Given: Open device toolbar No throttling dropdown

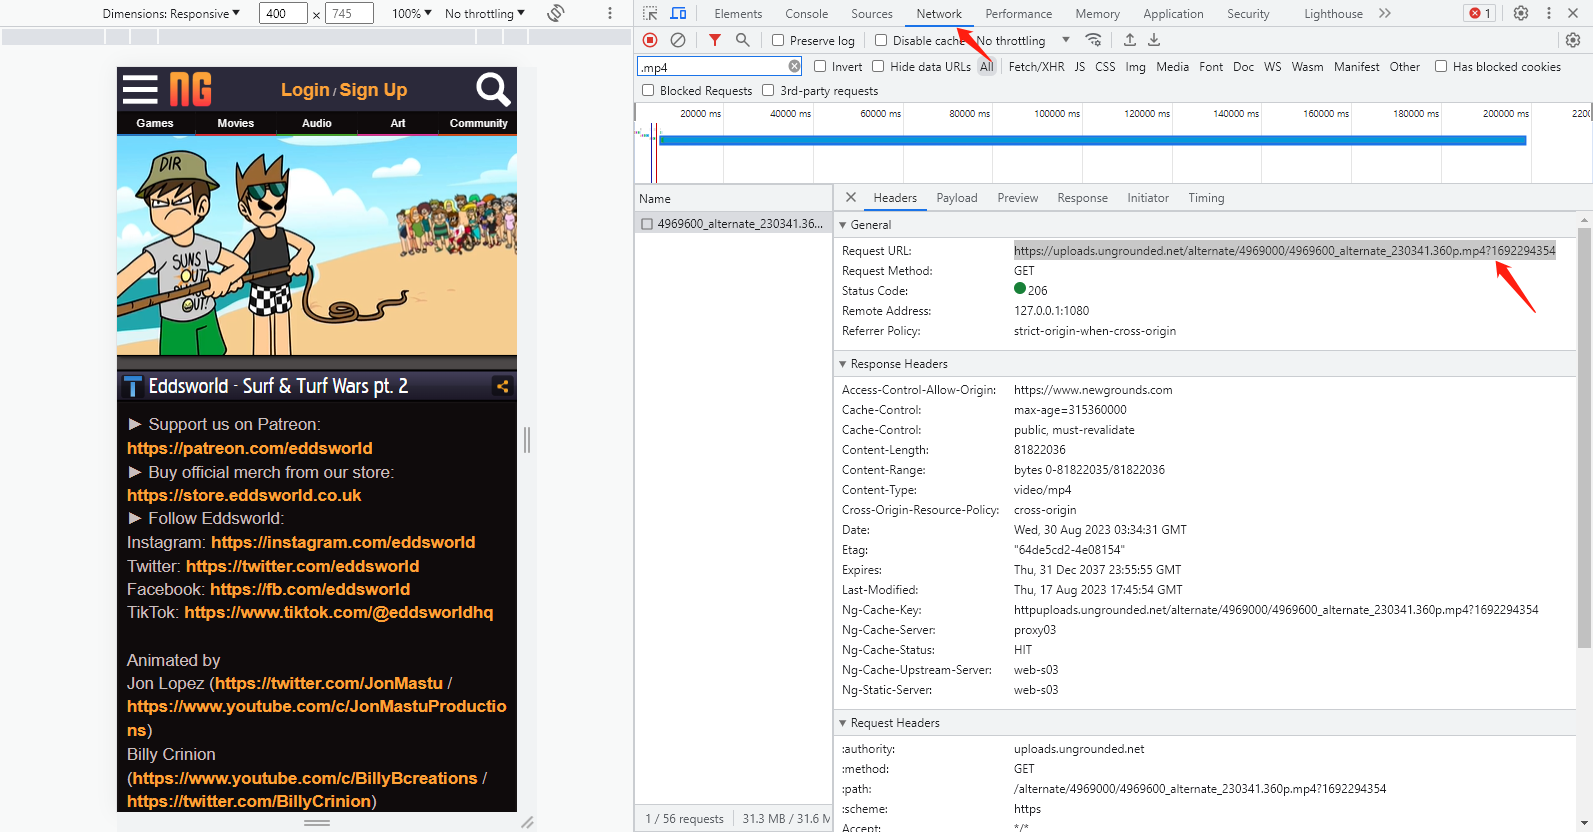Looking at the screenshot, I should tap(485, 13).
